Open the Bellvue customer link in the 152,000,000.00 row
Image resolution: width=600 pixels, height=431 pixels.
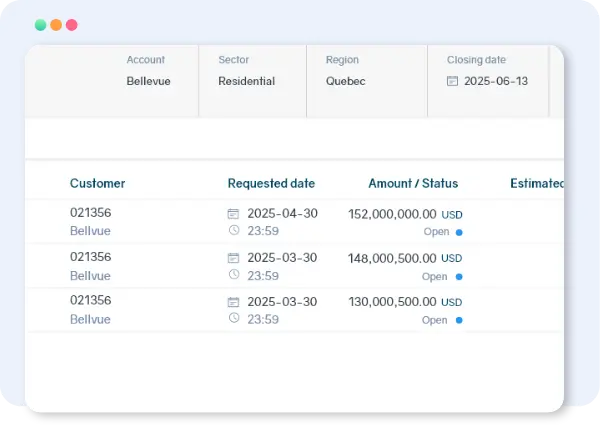click(90, 231)
